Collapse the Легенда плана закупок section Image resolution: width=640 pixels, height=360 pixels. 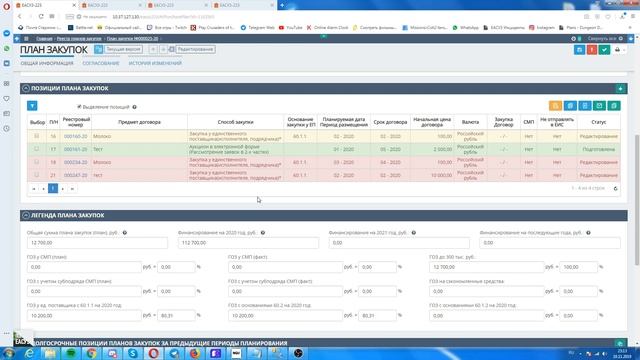[x=26, y=215]
